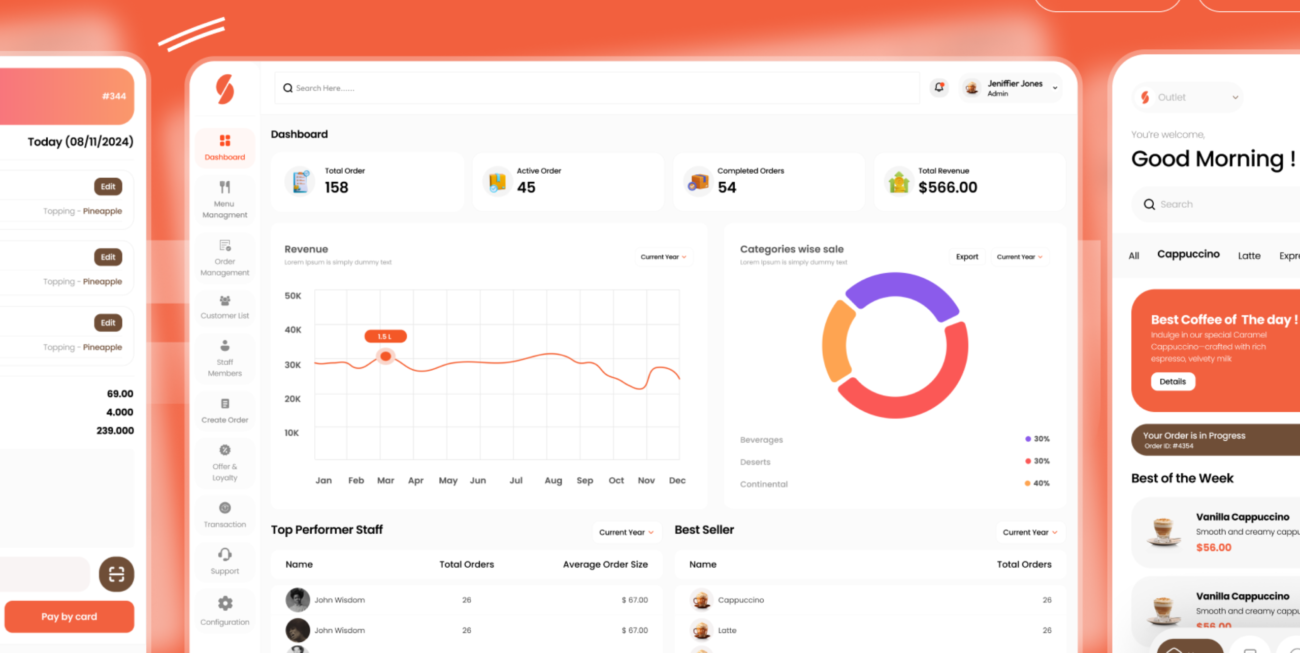Open the Transaction section

[224, 516]
